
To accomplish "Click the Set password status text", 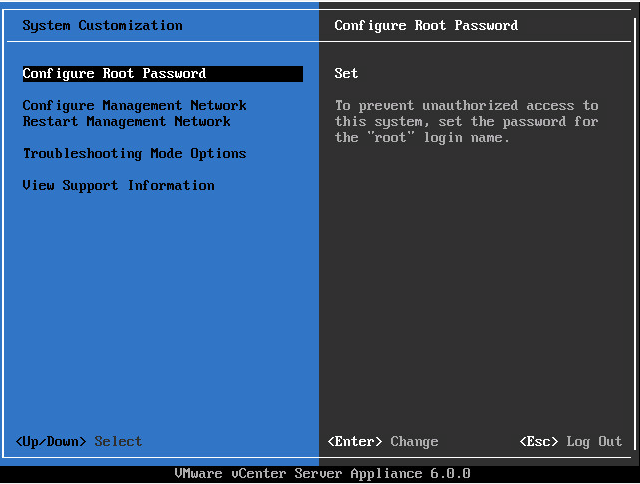I will tap(346, 74).
